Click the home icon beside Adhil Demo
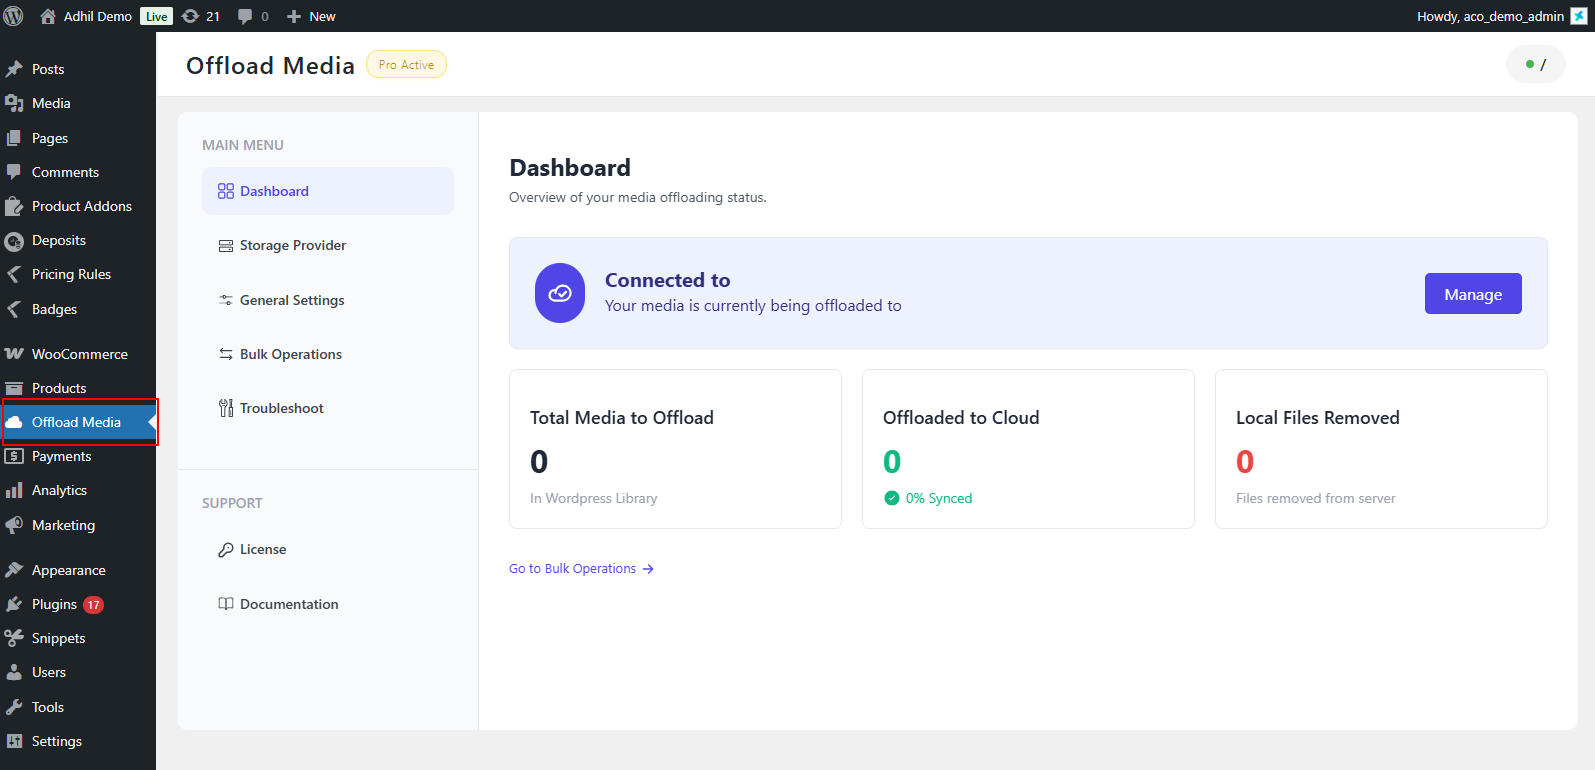 tap(48, 16)
